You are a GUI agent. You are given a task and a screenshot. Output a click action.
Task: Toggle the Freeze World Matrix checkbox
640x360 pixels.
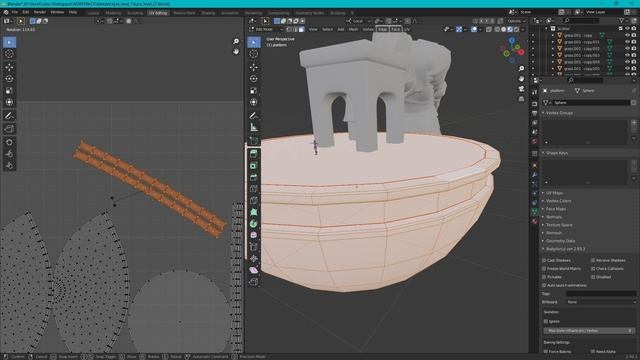(x=544, y=269)
